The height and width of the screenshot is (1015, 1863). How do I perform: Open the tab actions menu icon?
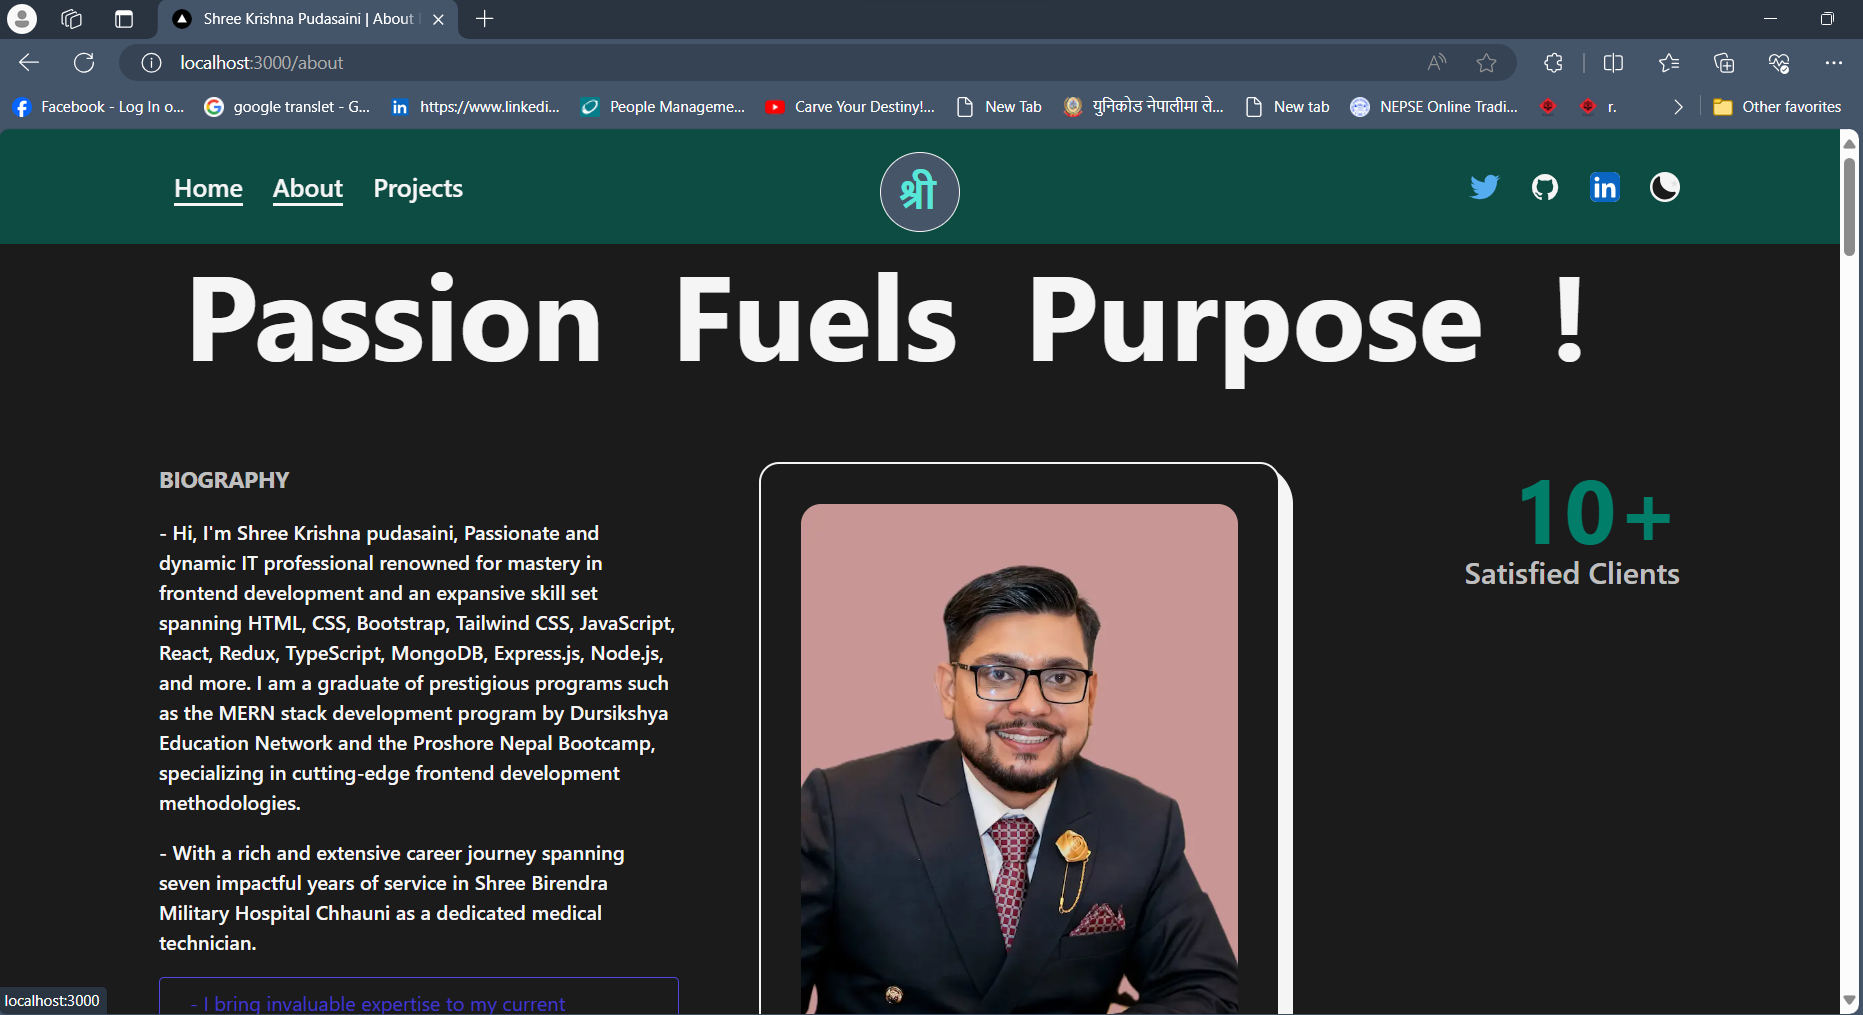pyautogui.click(x=124, y=19)
